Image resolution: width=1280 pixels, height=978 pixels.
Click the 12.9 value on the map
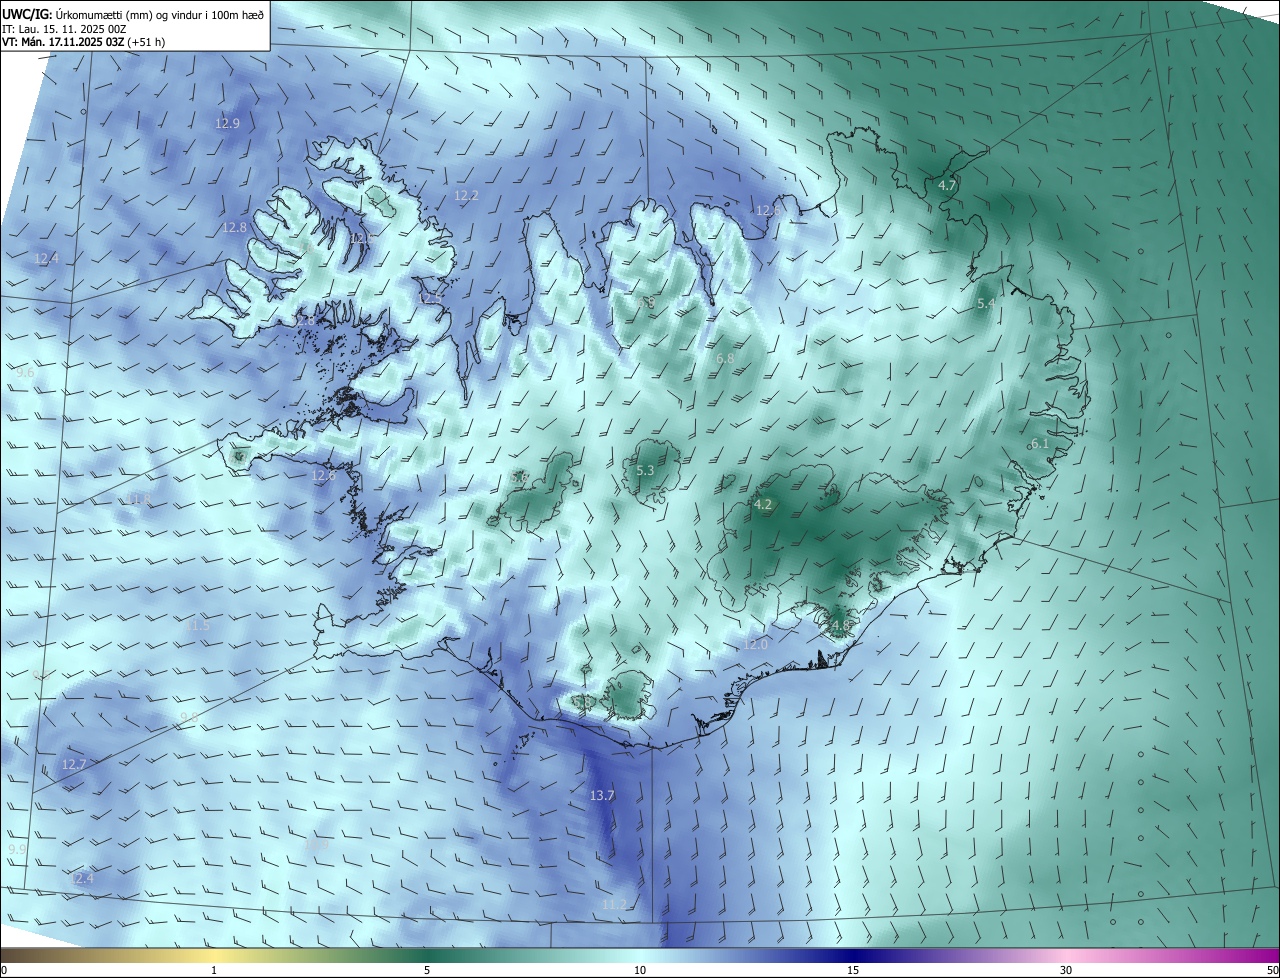pos(227,123)
